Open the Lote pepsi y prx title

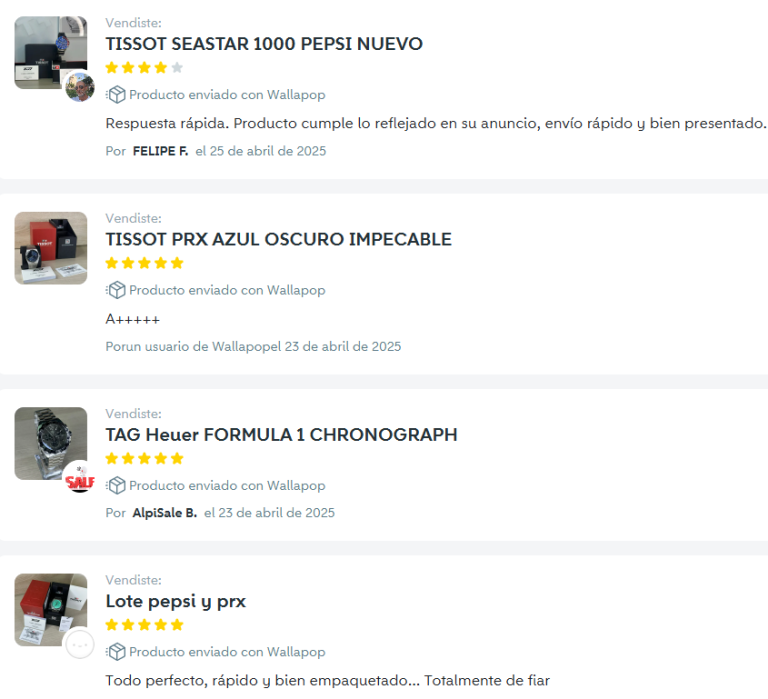tap(175, 602)
